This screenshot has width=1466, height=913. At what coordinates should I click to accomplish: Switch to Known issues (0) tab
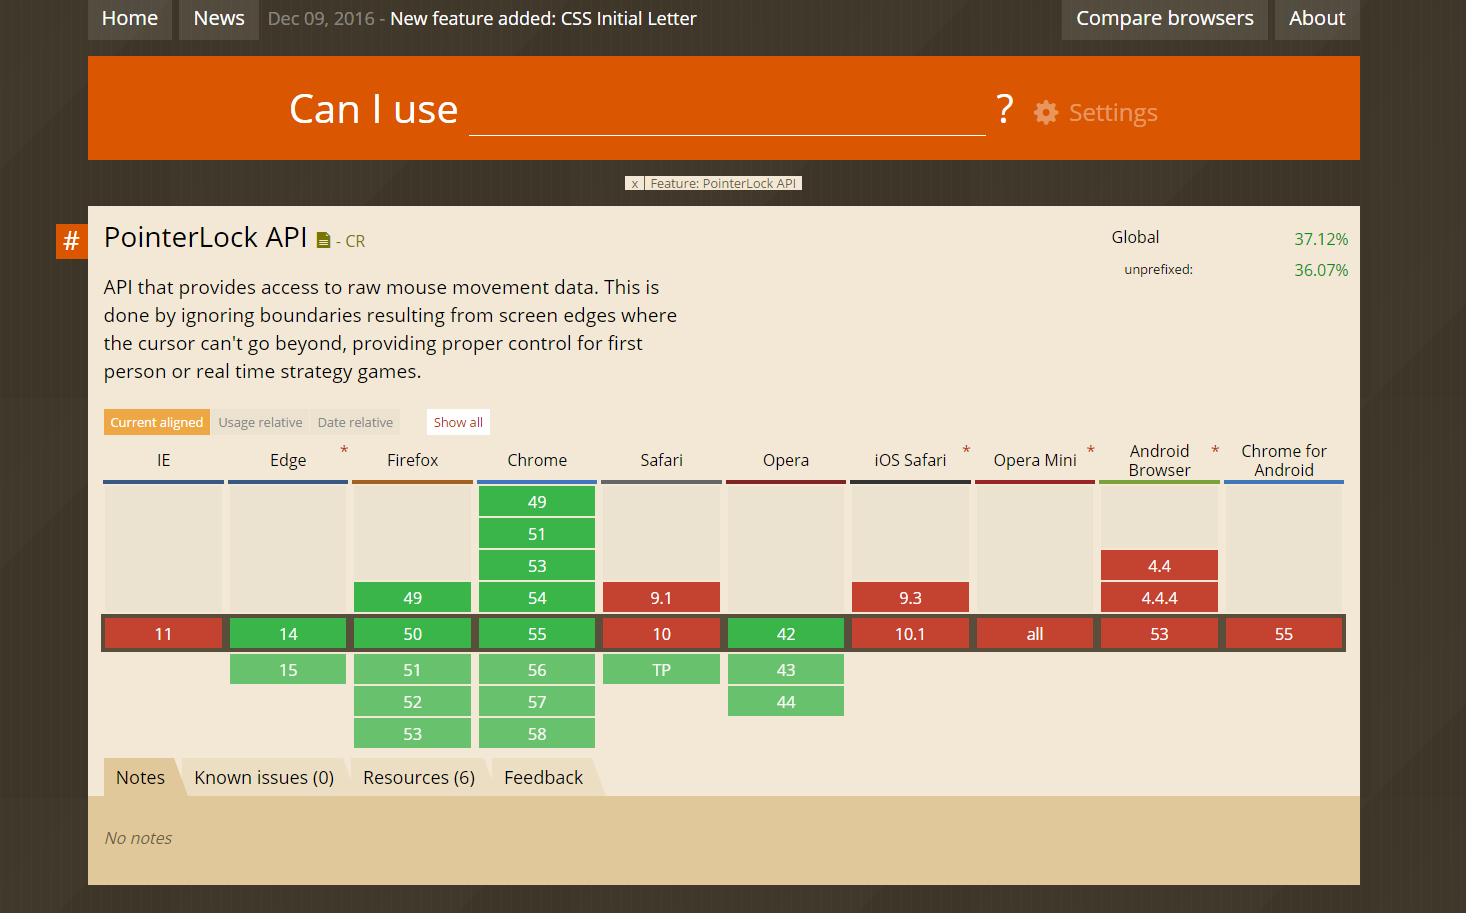(x=264, y=777)
